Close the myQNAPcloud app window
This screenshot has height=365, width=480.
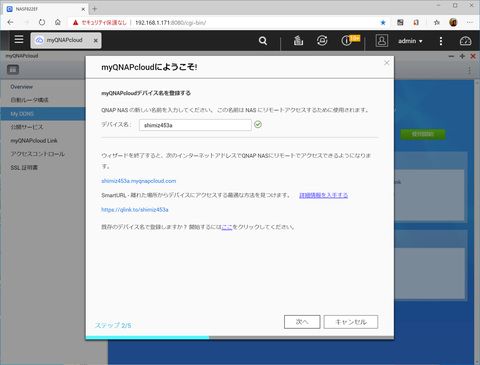point(473,56)
